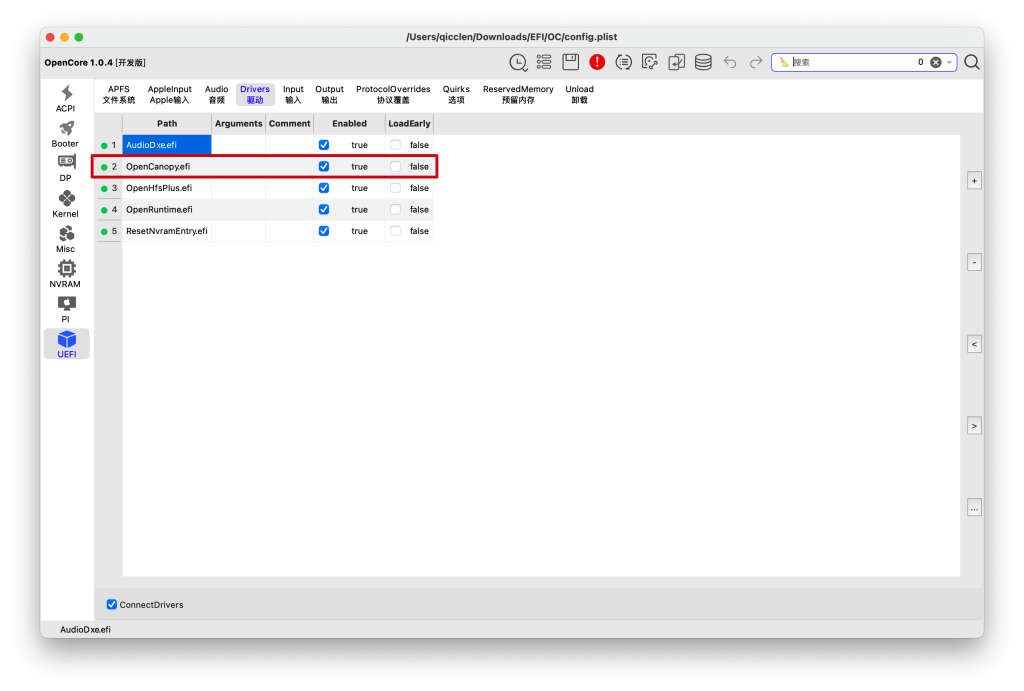1024x691 pixels.
Task: Open the Misc section
Action: [65, 239]
